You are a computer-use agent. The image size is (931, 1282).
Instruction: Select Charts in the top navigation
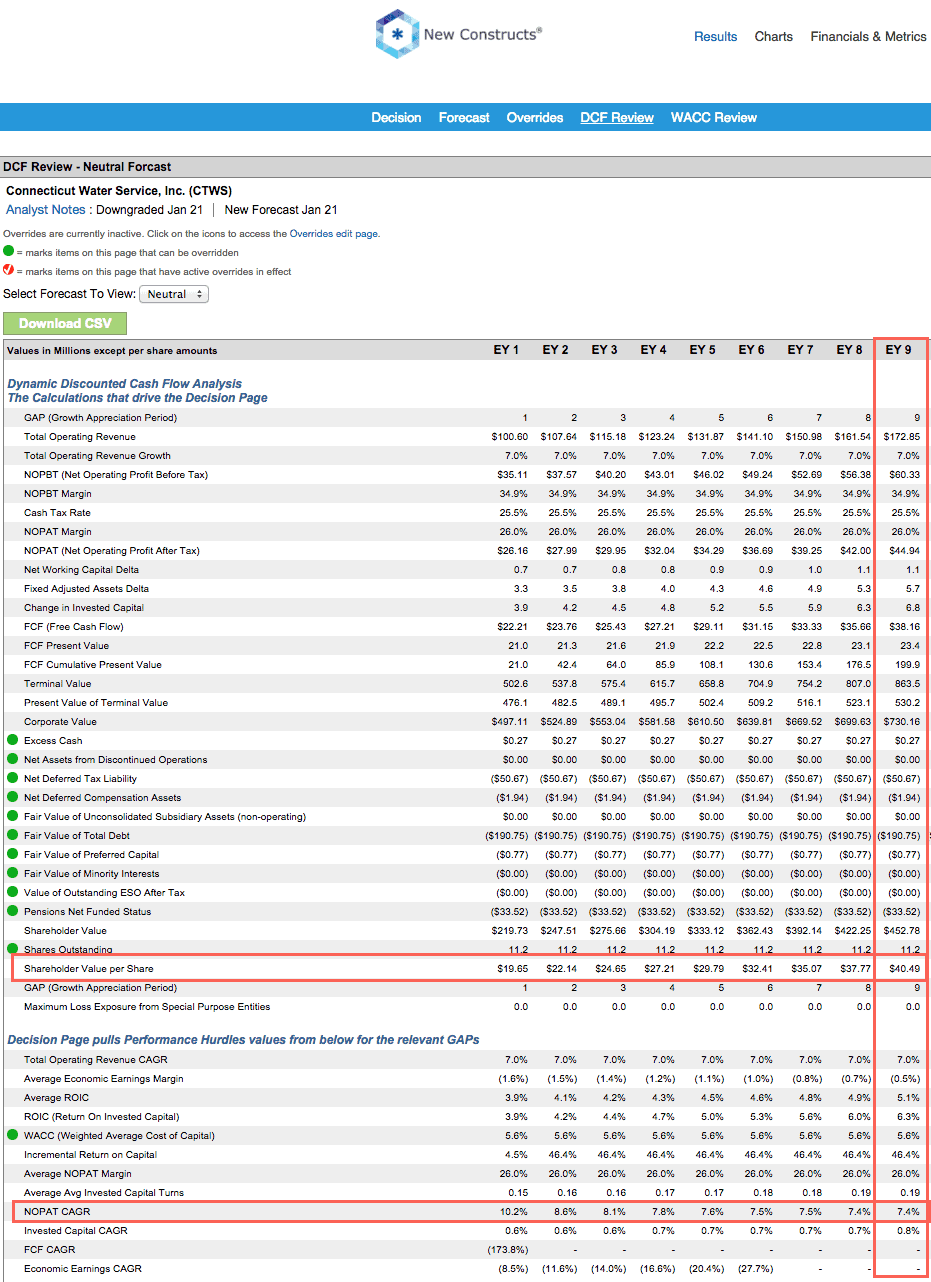pos(773,36)
